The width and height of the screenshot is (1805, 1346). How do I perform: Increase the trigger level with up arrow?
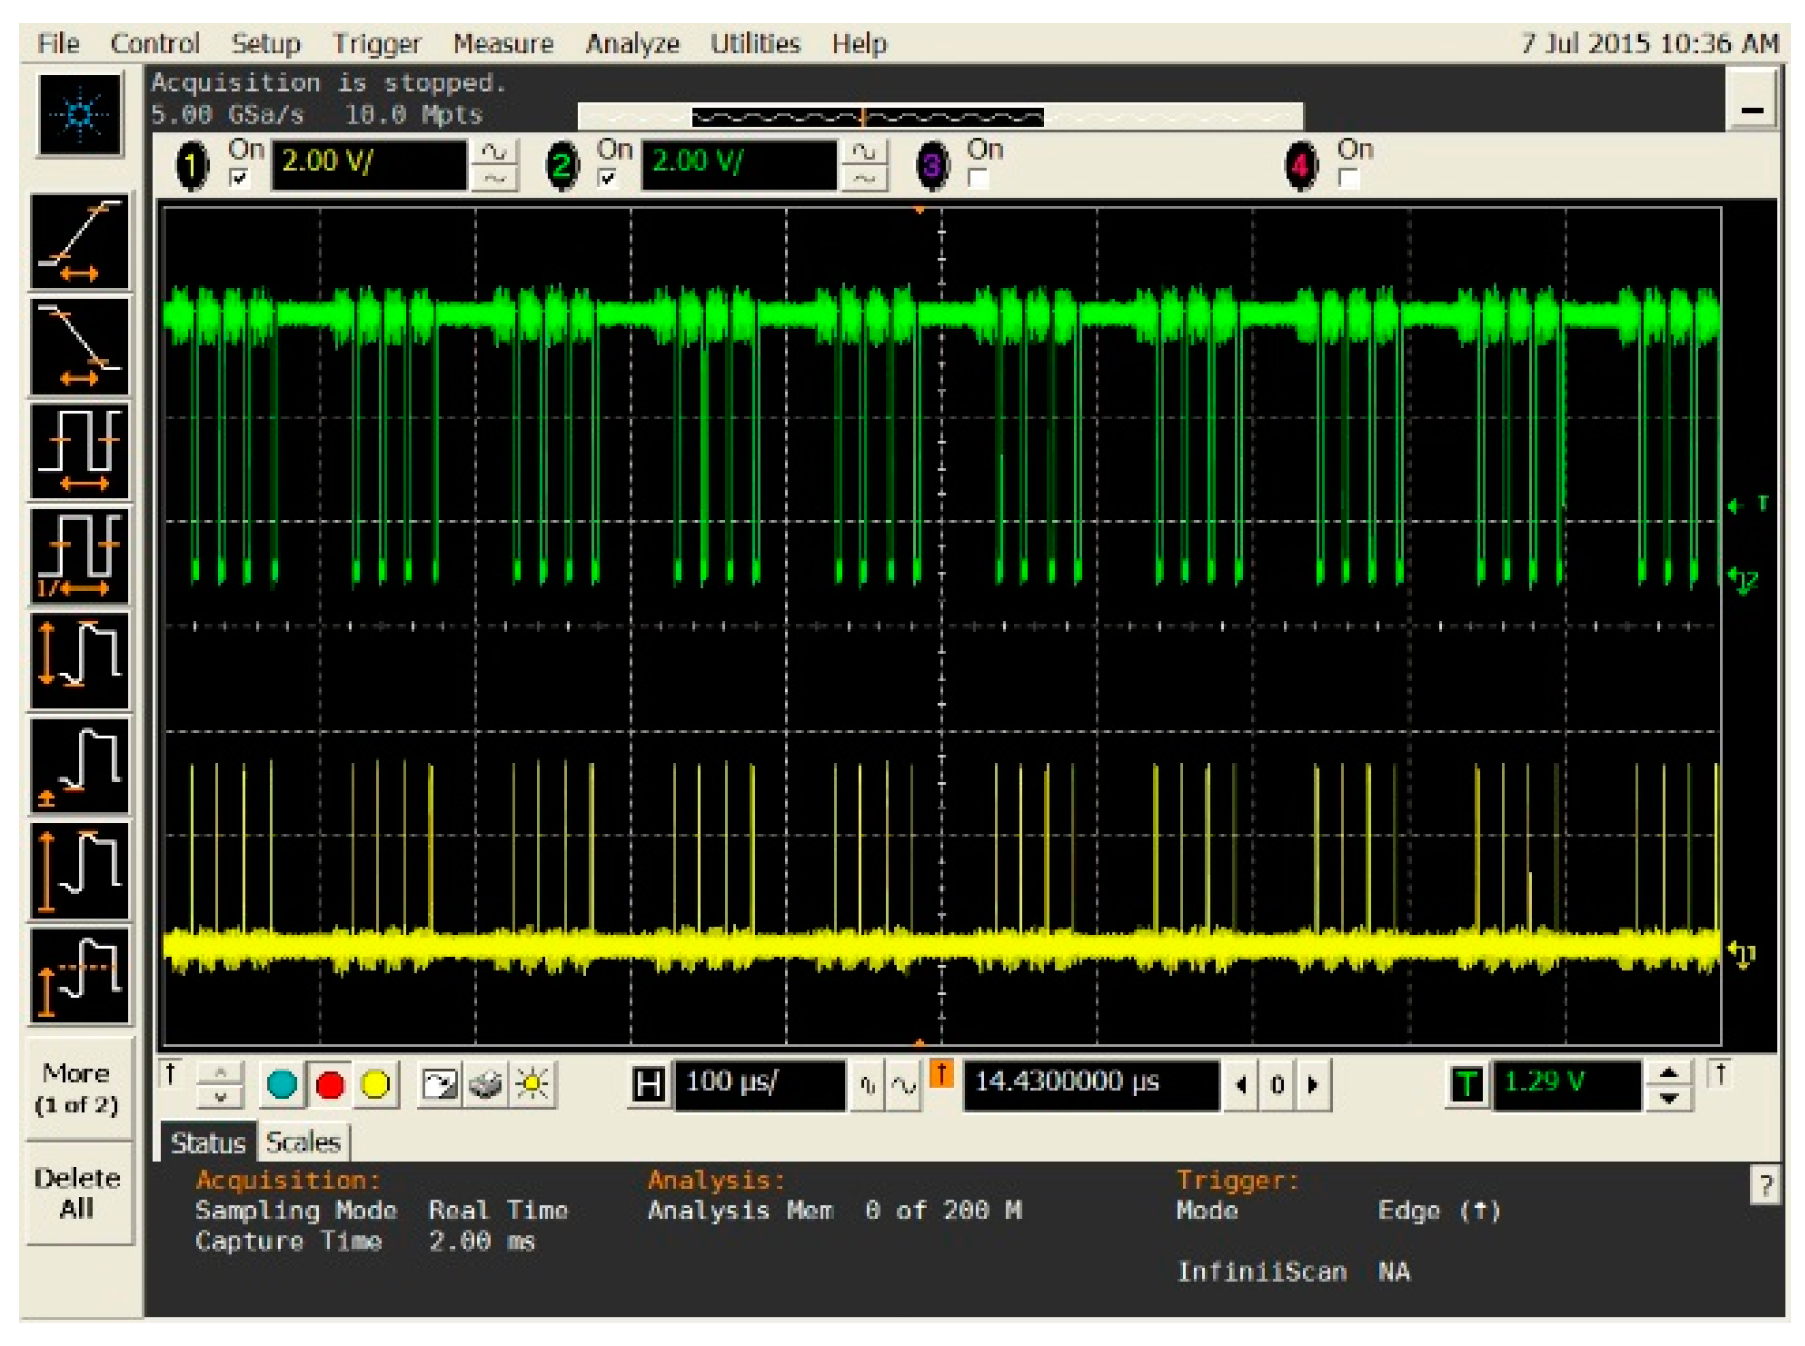click(1668, 1073)
